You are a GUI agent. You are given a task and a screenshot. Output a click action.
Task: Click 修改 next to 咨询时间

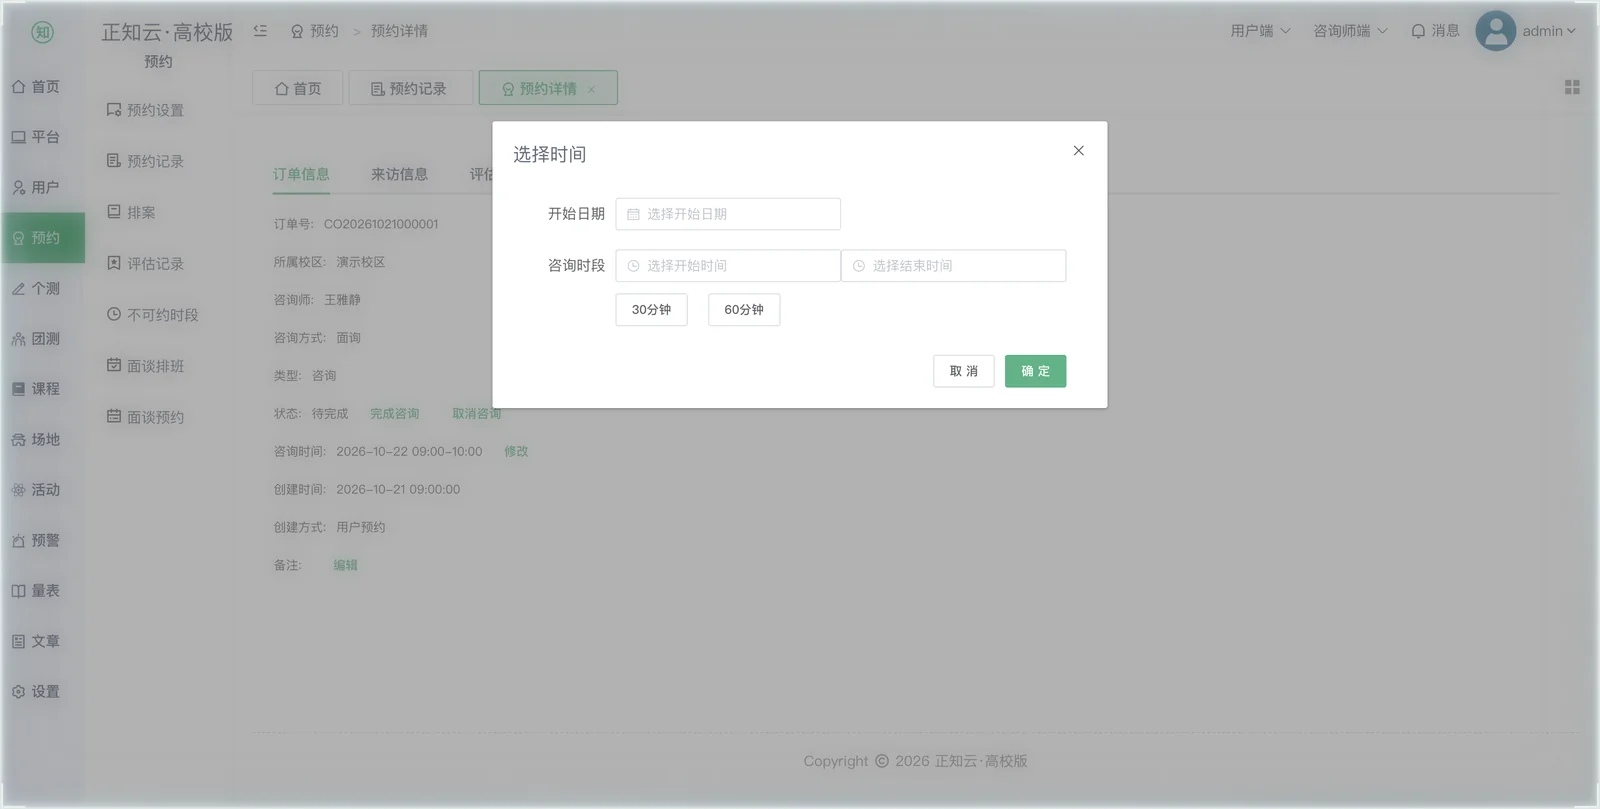pos(516,451)
